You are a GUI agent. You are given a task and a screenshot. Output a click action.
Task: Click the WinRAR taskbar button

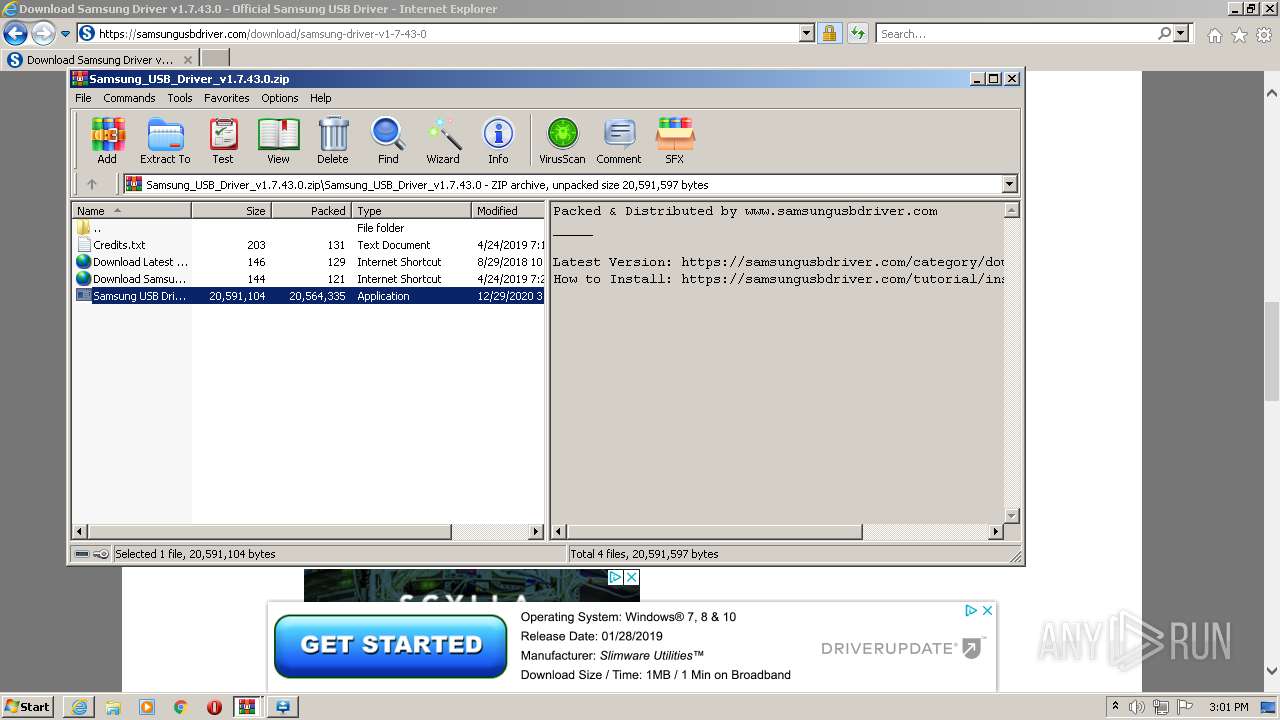pyautogui.click(x=248, y=707)
